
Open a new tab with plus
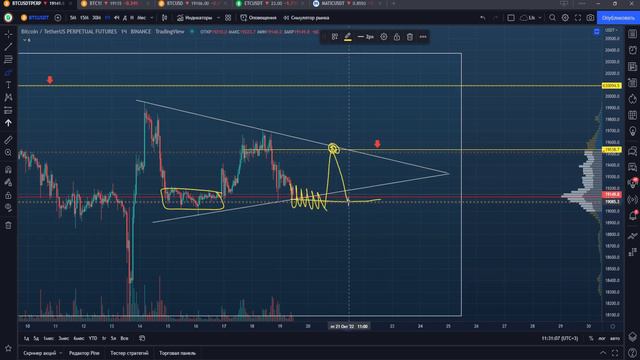click(x=393, y=4)
